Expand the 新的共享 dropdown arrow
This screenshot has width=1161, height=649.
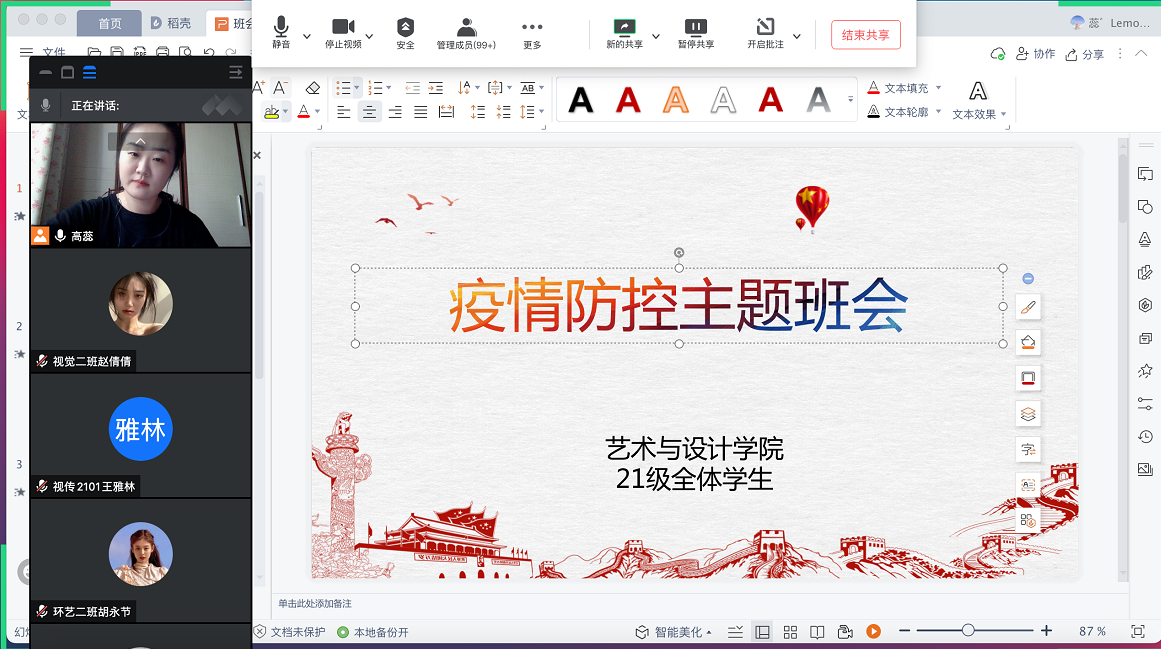tap(656, 36)
